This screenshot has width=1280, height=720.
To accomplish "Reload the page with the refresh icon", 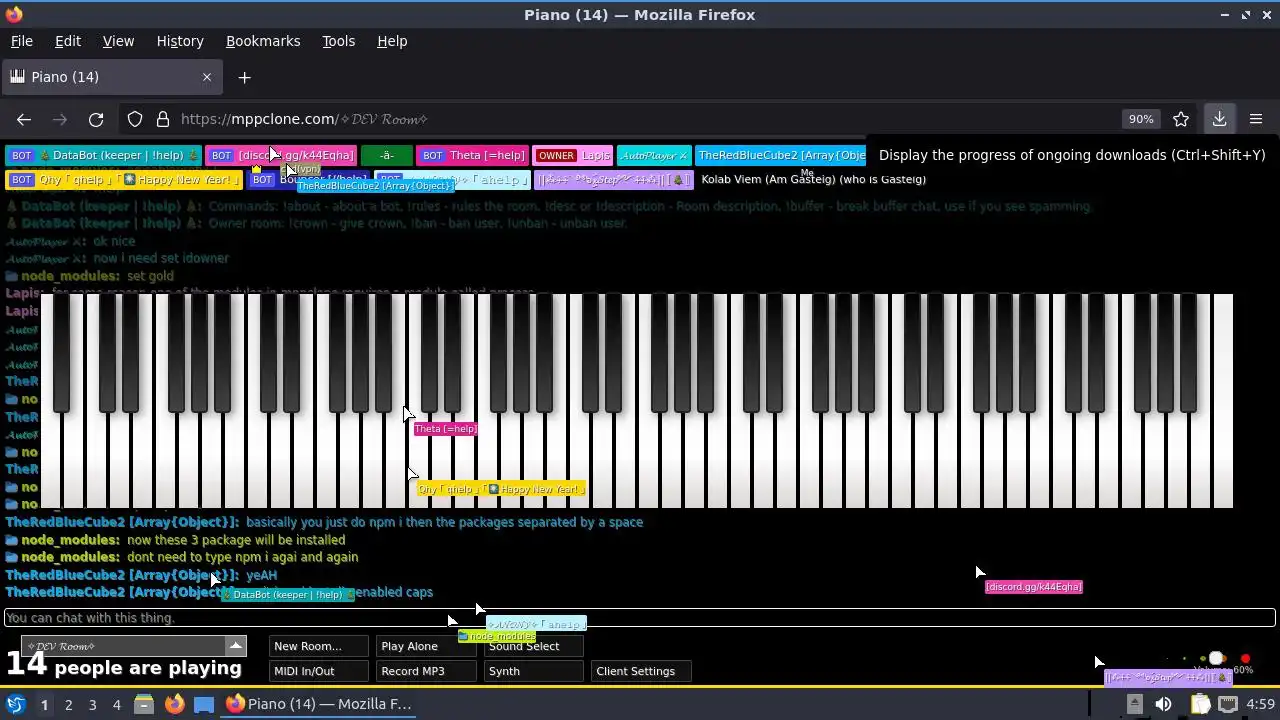I will pyautogui.click(x=96, y=119).
